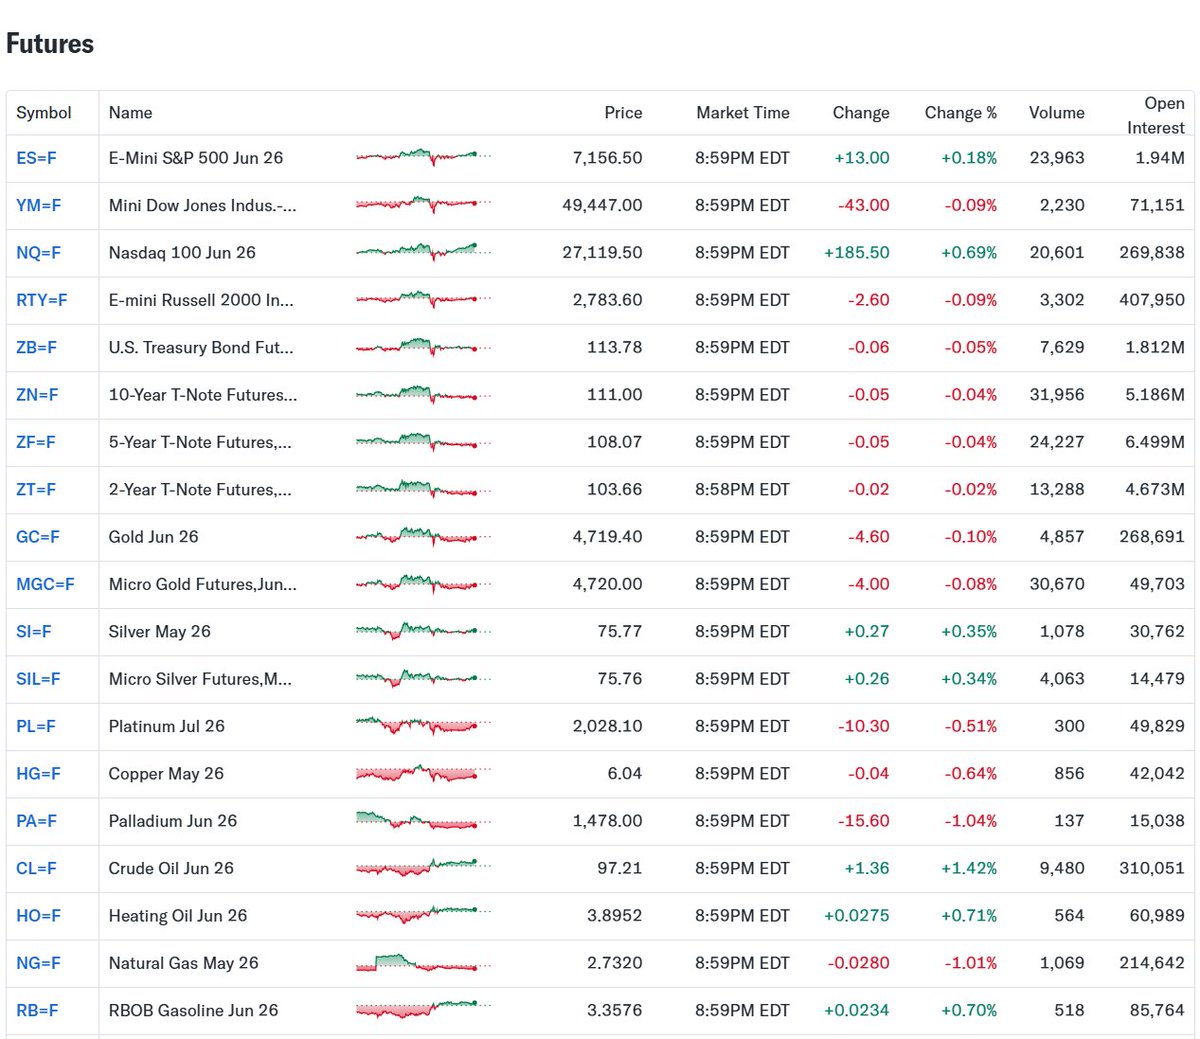
Task: Open the PA=F Palladium link
Action: [x=37, y=820]
